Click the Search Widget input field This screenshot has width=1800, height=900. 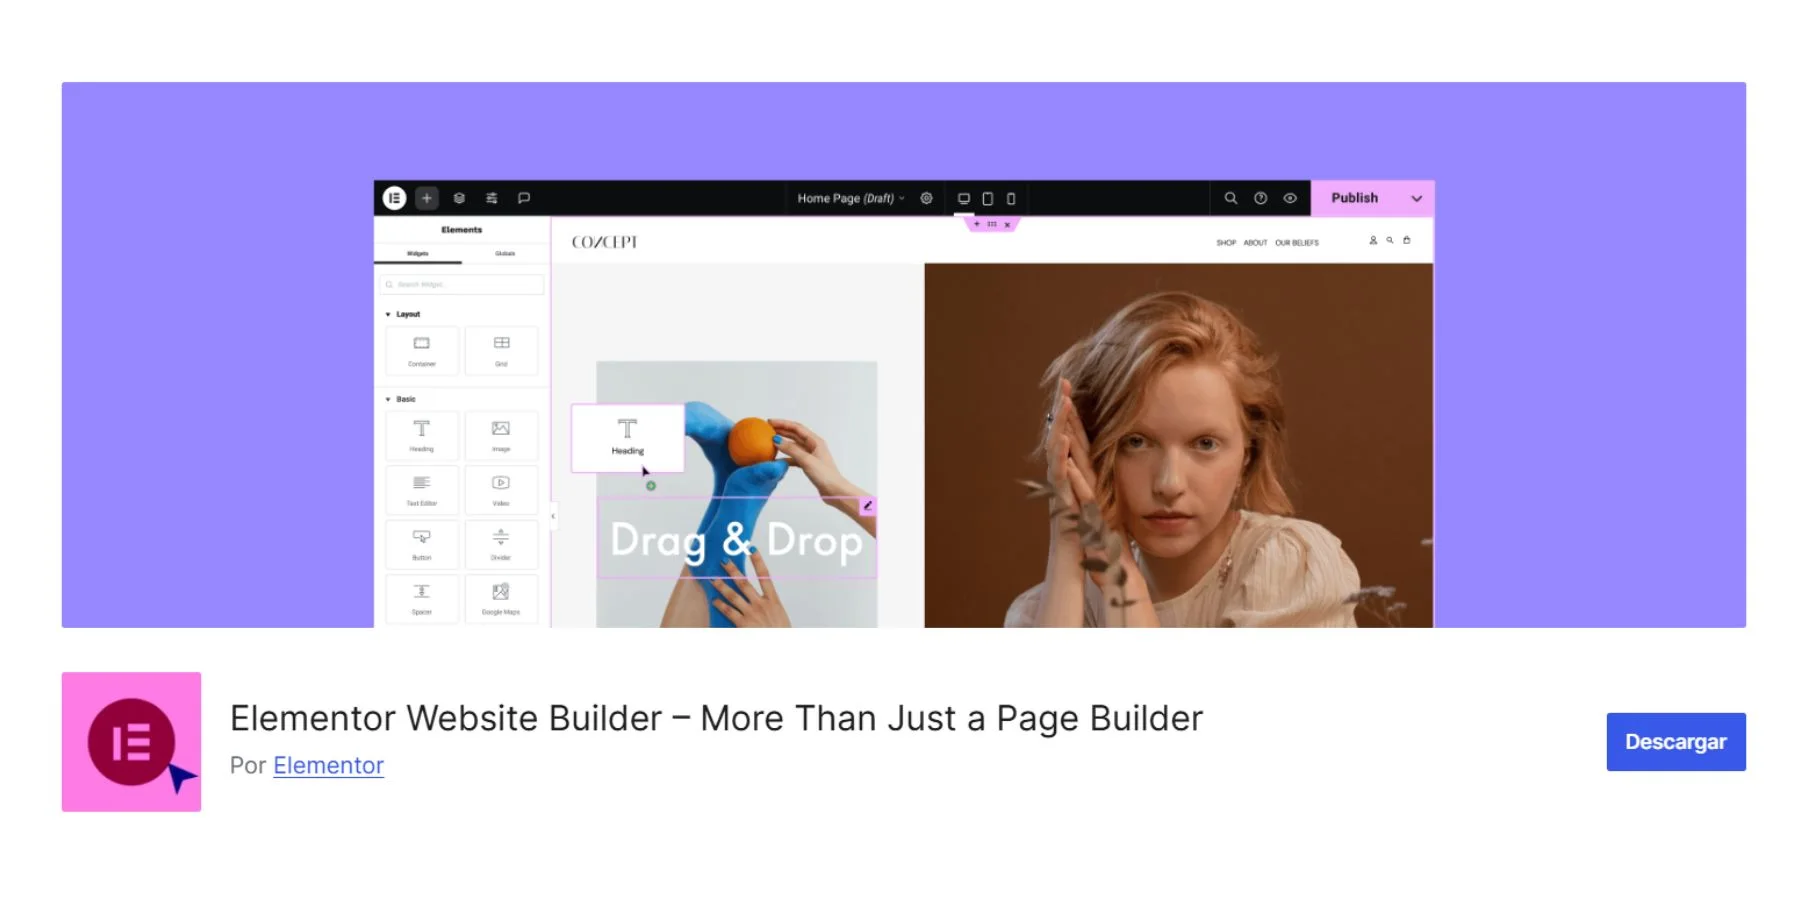coord(461,284)
